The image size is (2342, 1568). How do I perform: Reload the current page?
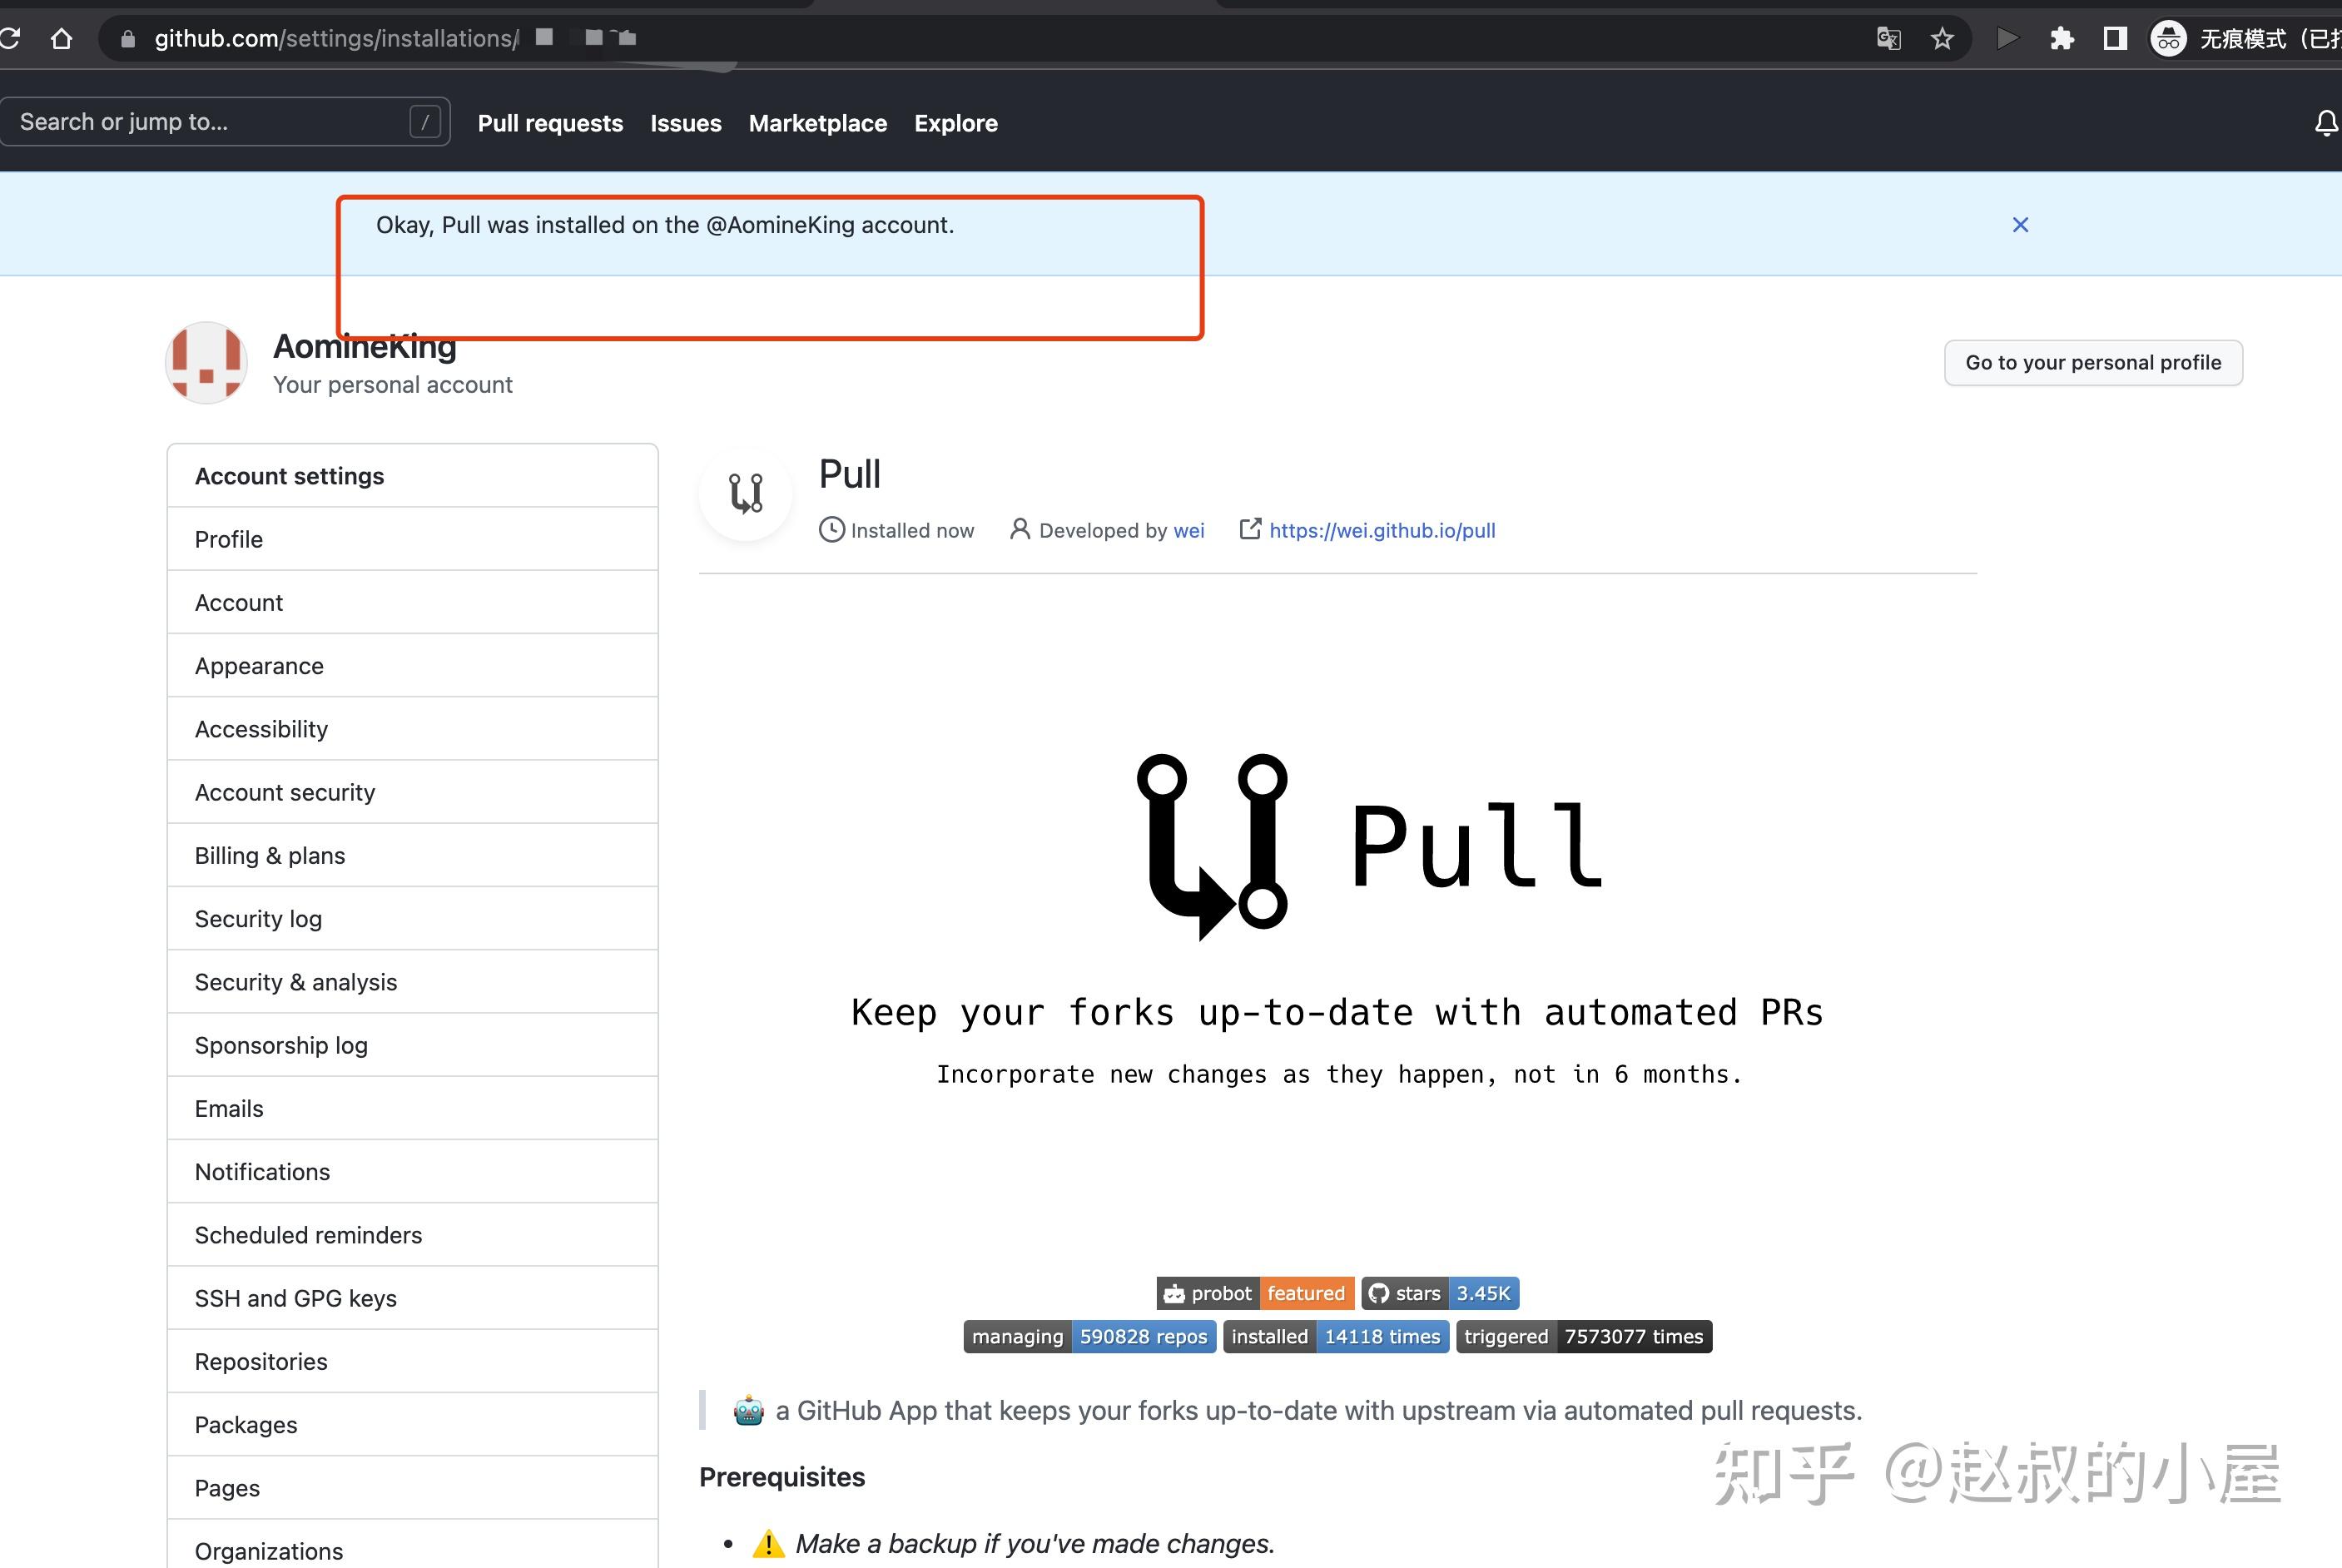click(x=10, y=38)
